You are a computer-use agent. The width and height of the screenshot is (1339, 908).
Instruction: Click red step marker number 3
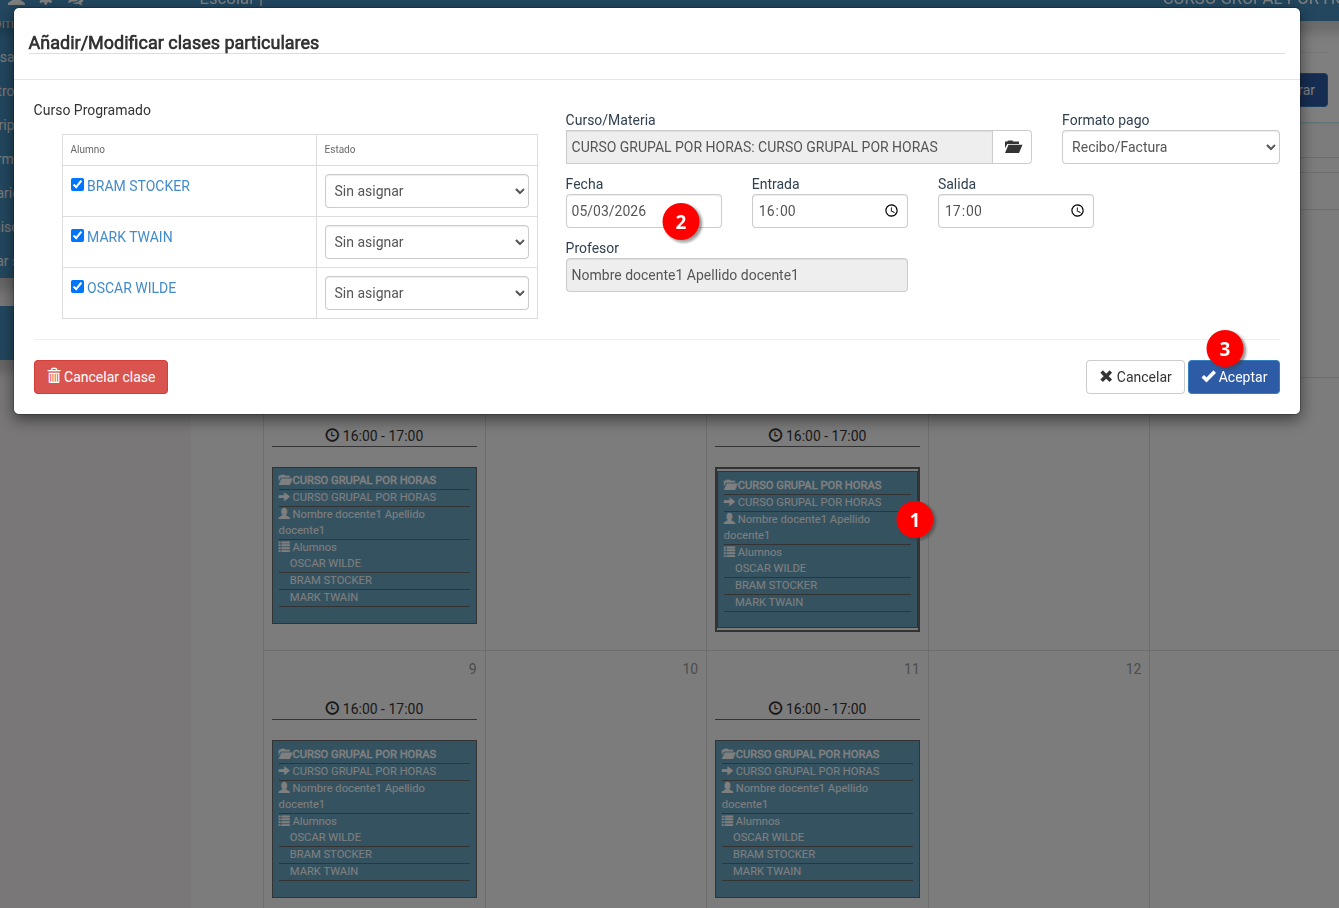[1224, 349]
